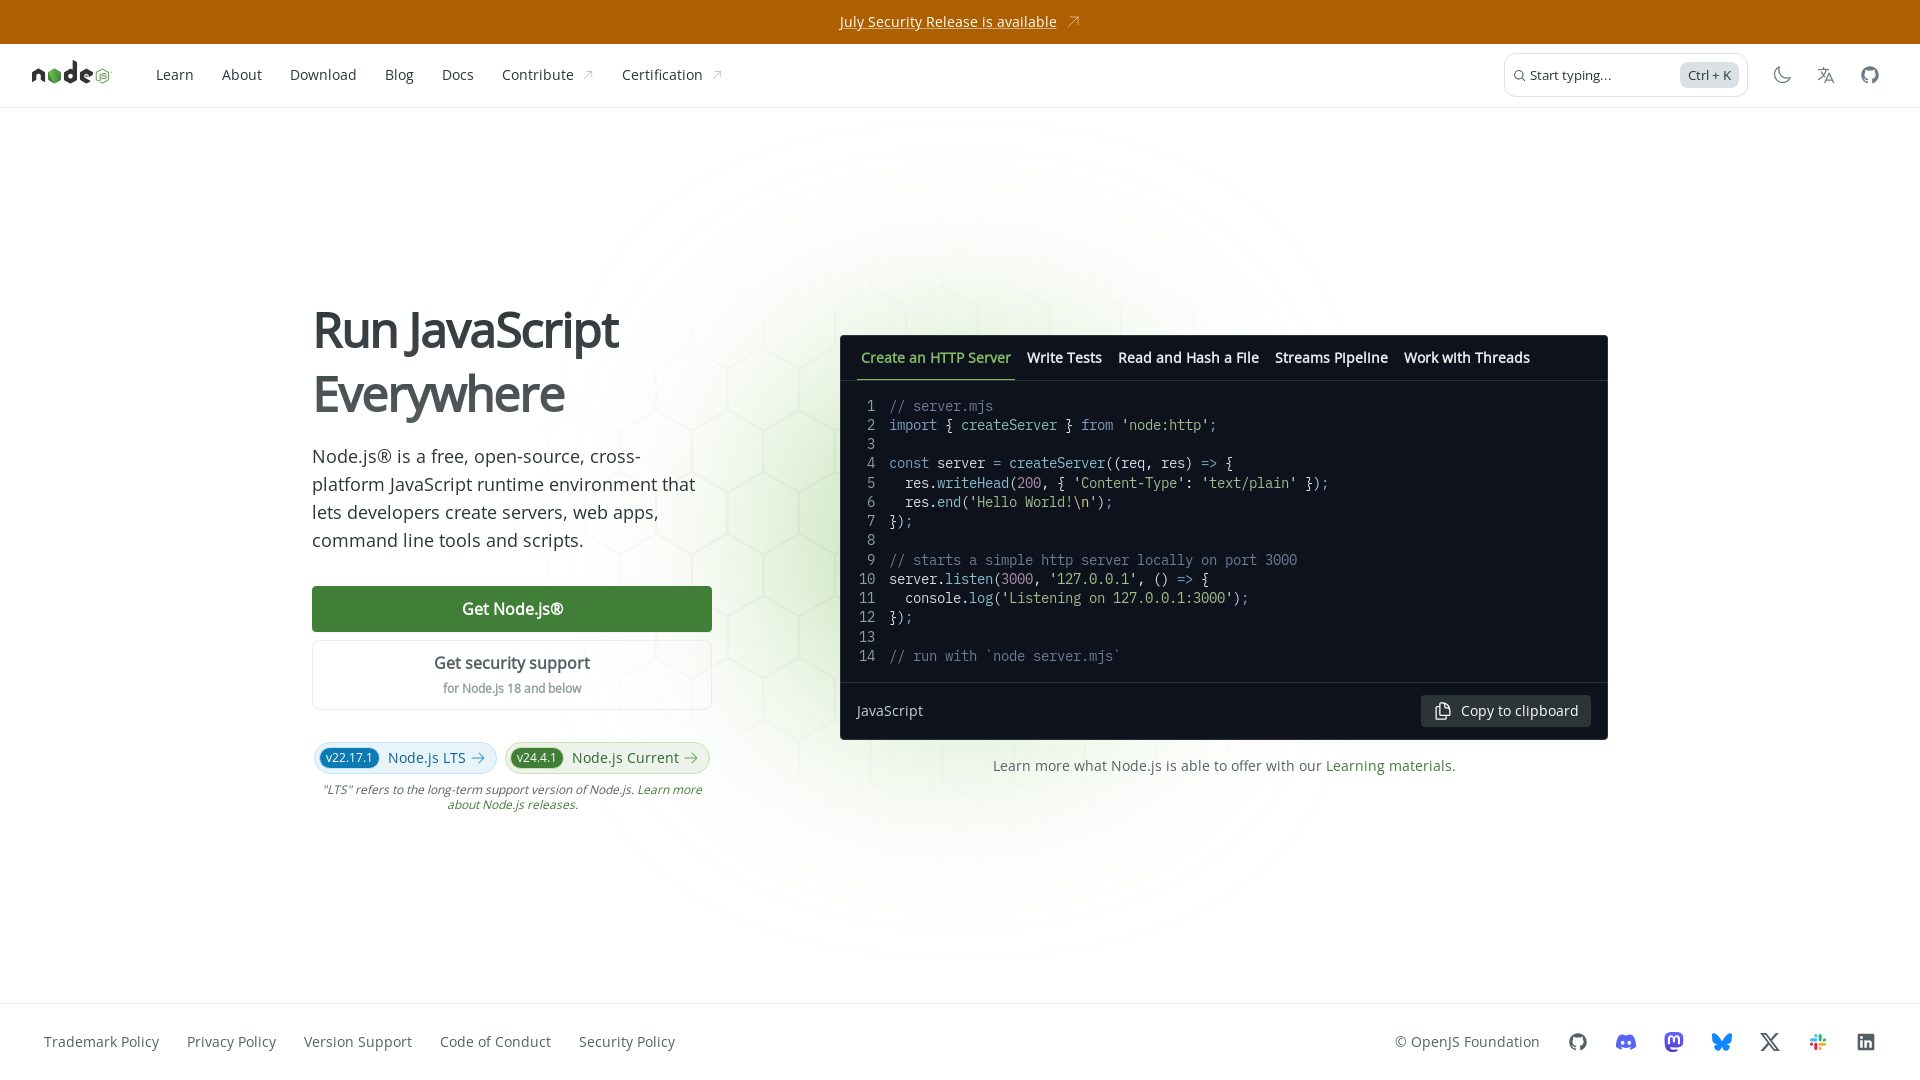
Task: Click code line 'server.listen(3000' in editor
Action: click(1049, 579)
